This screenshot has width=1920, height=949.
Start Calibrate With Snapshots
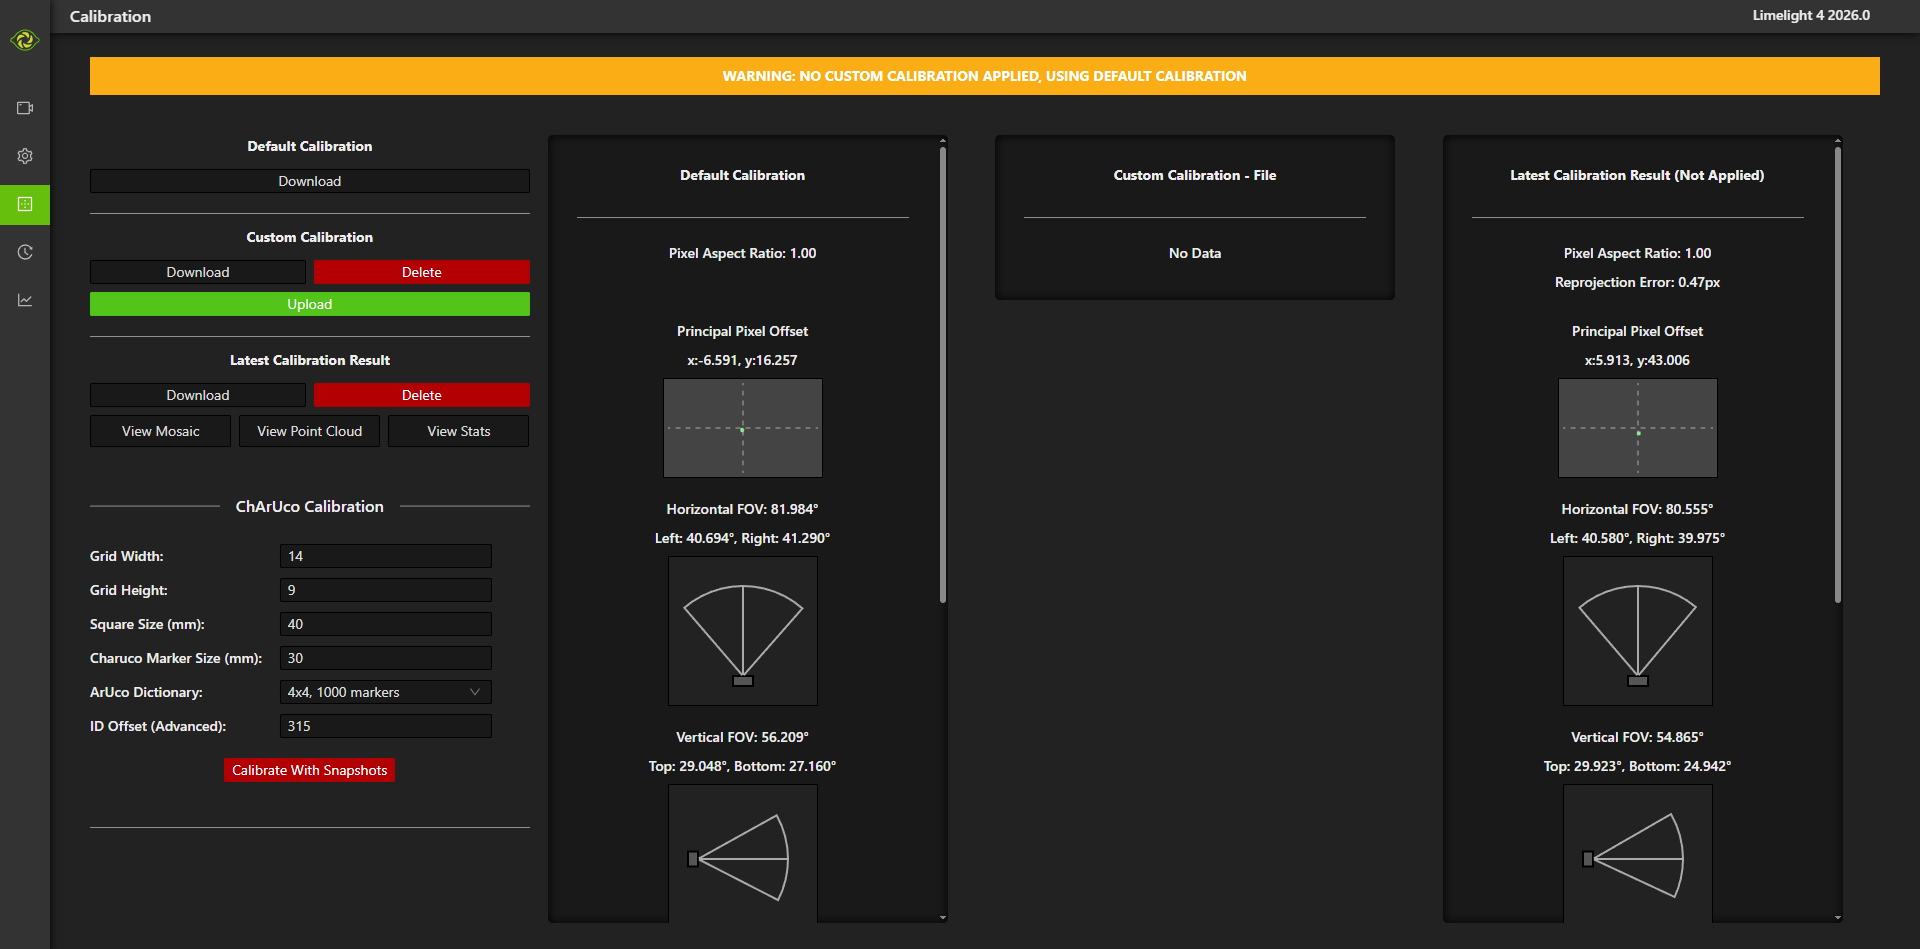[x=309, y=769]
